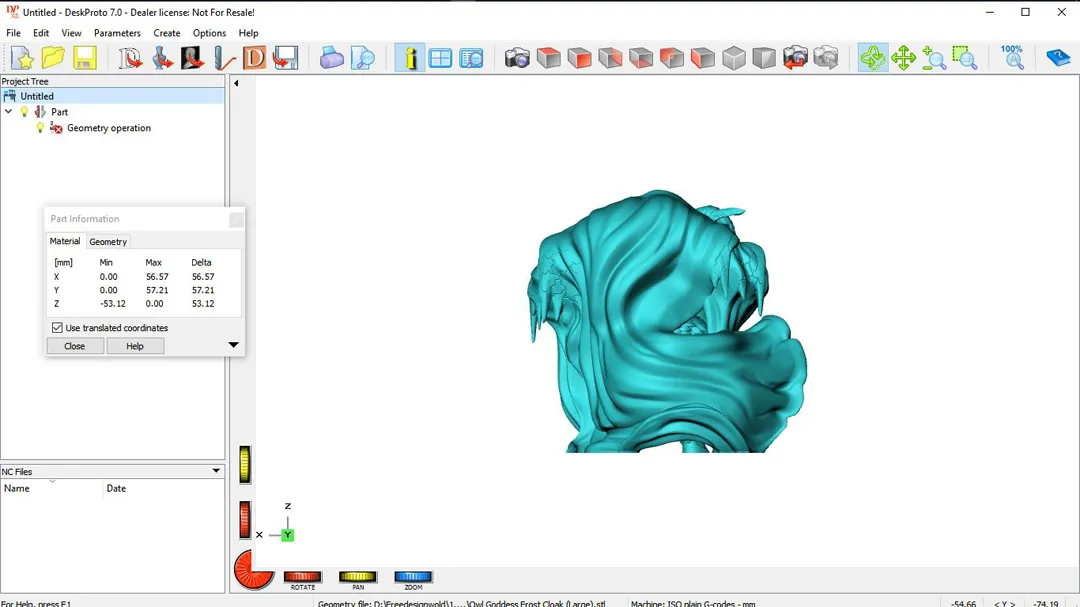Screen dimensions: 1080x607
Task: Click the Print preview icon (page with magnifier)
Action: coord(362,58)
